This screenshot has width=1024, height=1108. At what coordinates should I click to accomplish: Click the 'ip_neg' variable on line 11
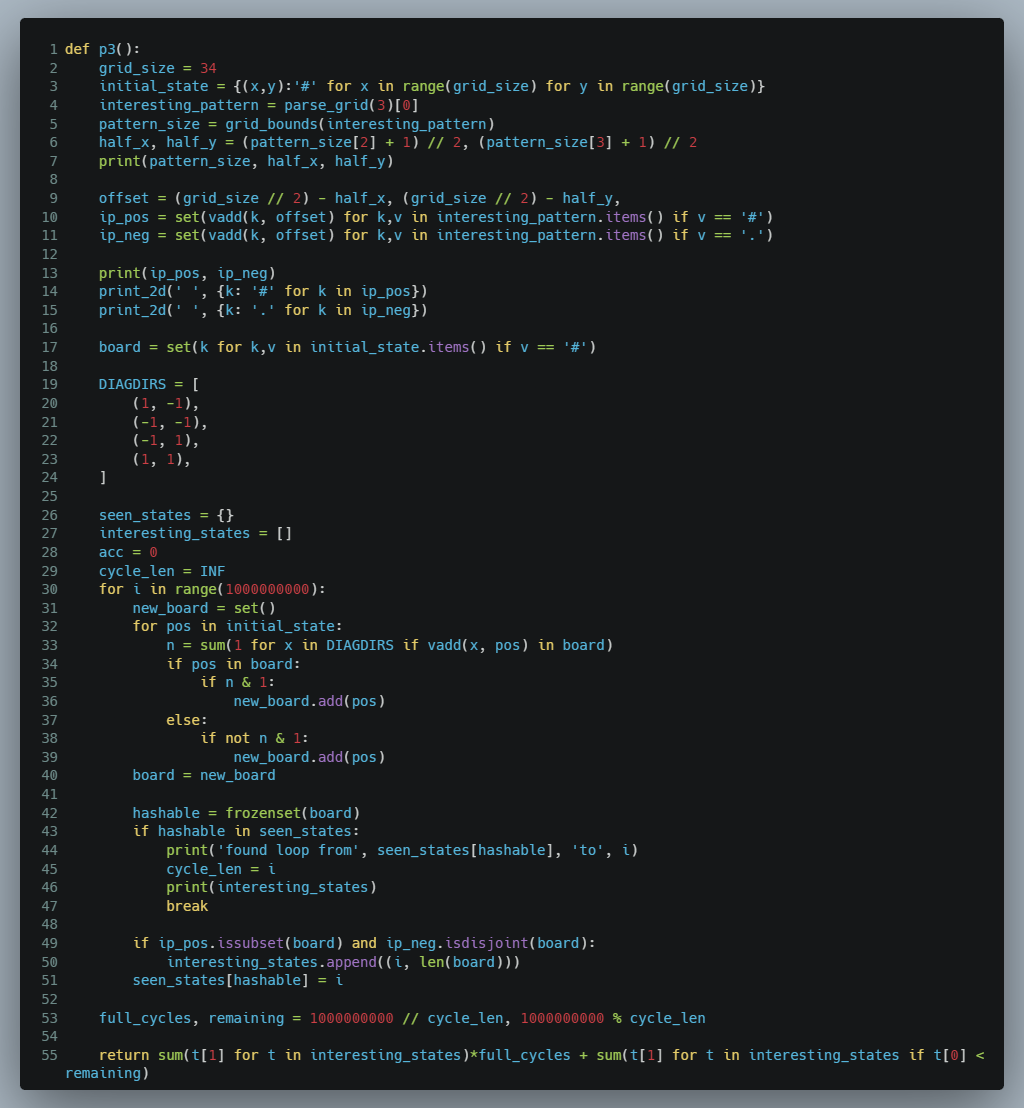(x=124, y=235)
